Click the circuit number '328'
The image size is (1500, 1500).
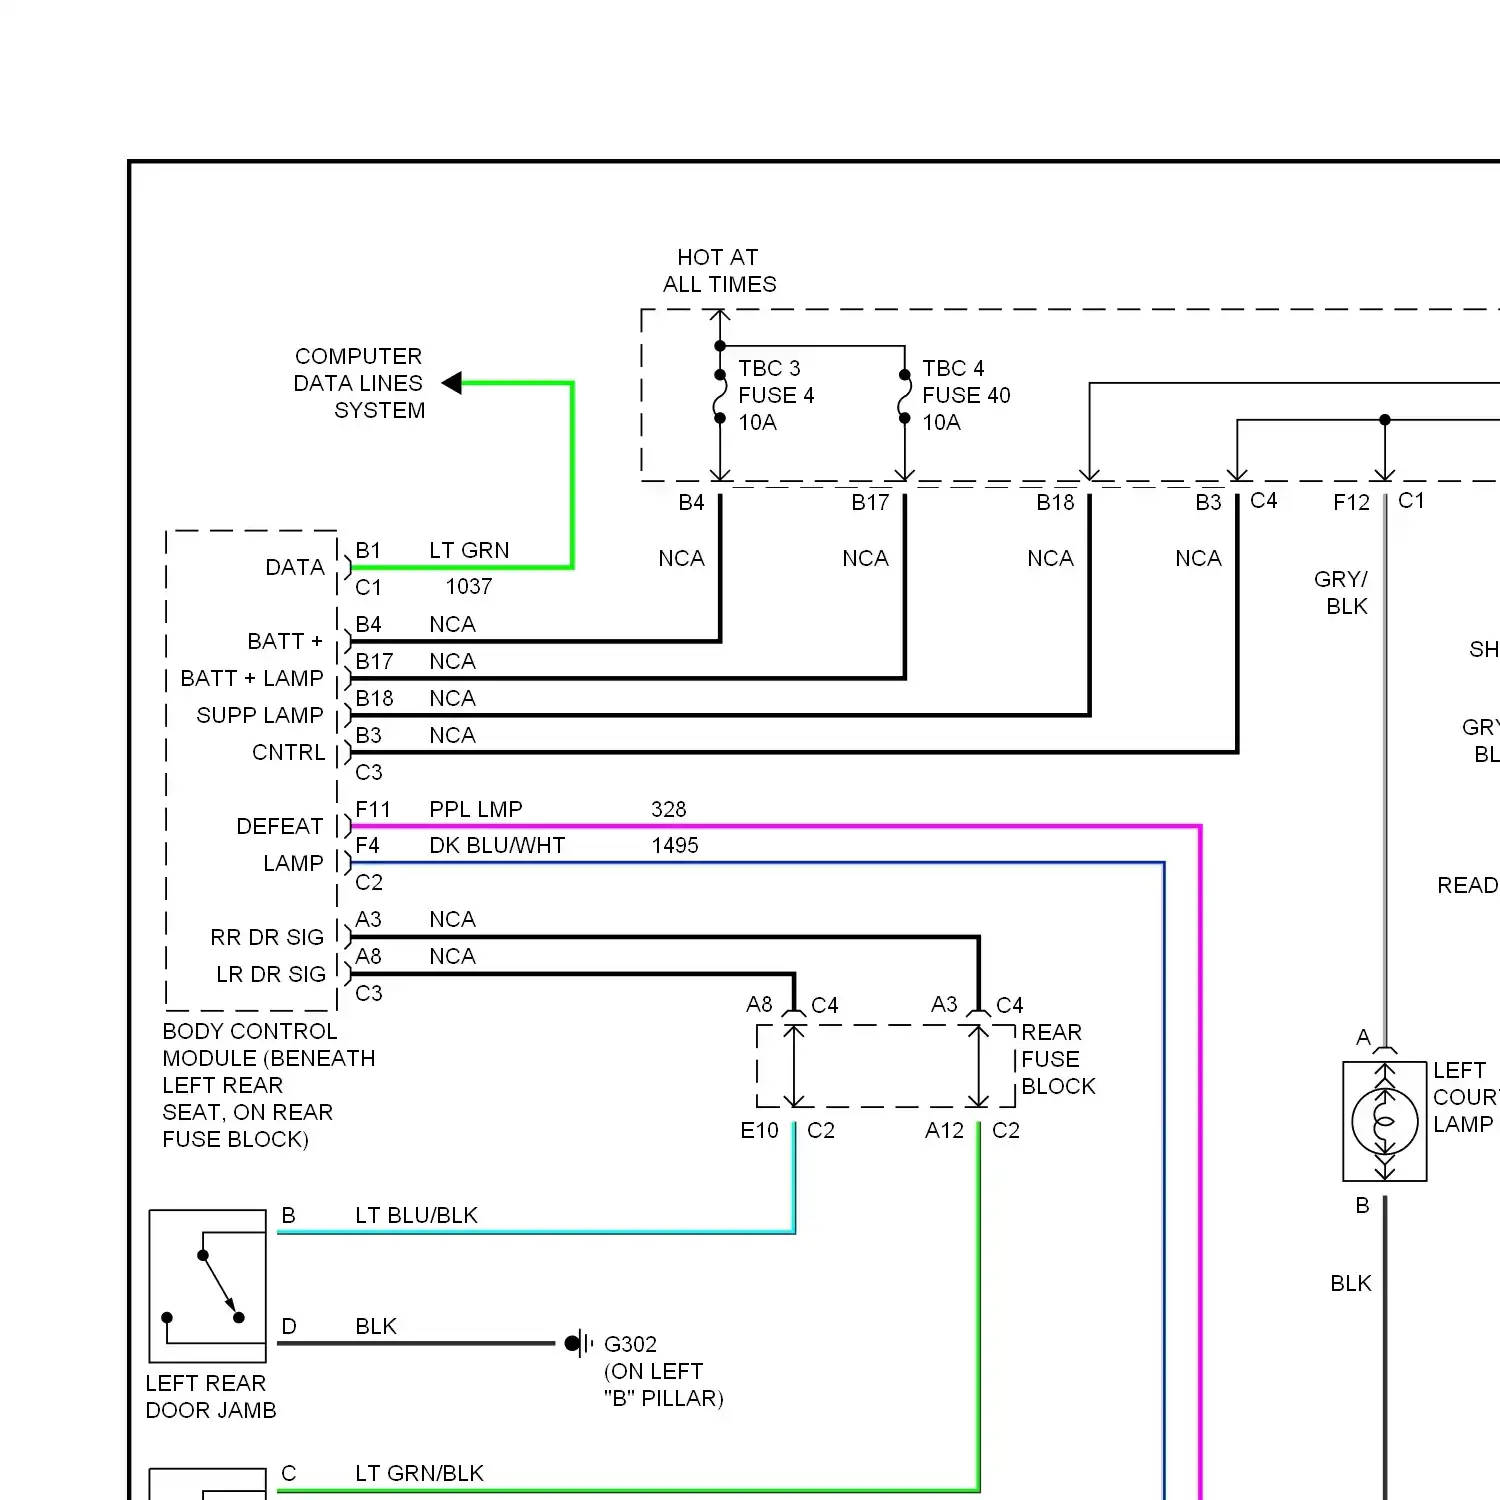click(x=669, y=809)
